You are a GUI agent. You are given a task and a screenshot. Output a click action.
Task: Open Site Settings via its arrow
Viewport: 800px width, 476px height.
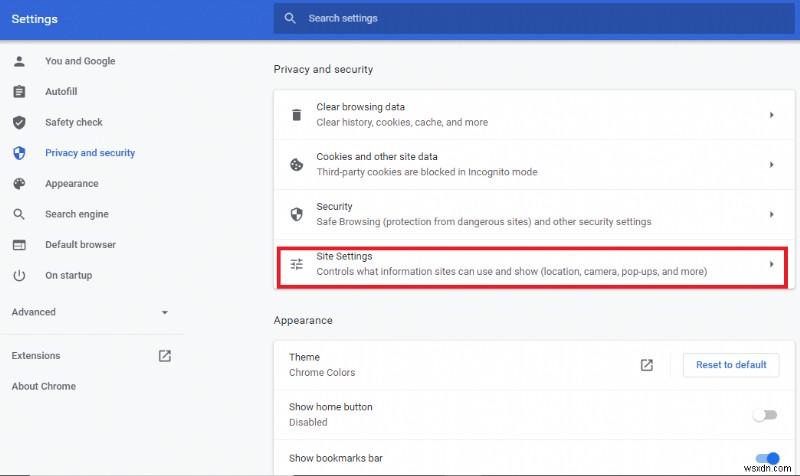tap(771, 264)
